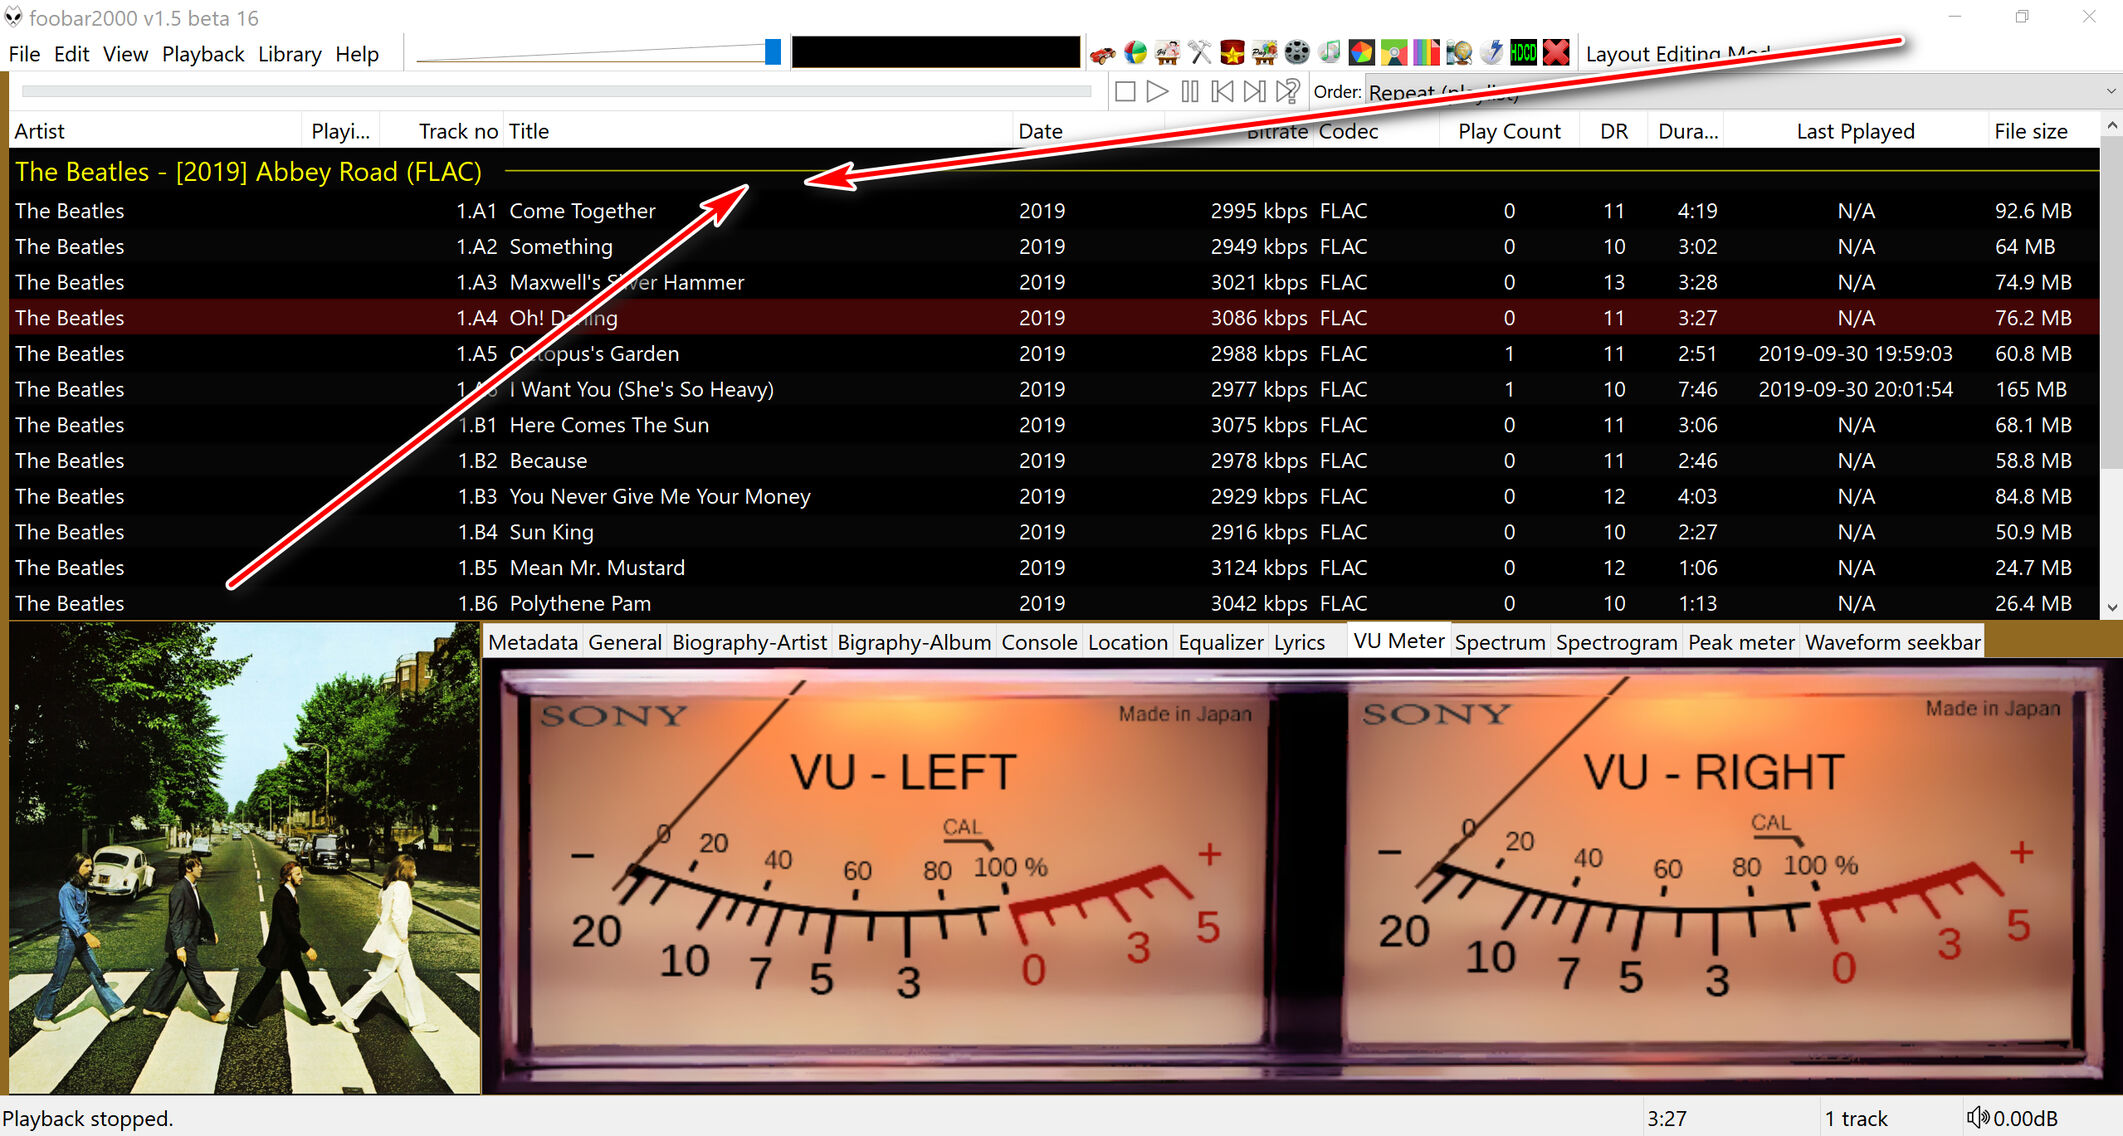Click the Layout Editing Mode toolbar label
The image size is (2123, 1136).
tap(1678, 54)
